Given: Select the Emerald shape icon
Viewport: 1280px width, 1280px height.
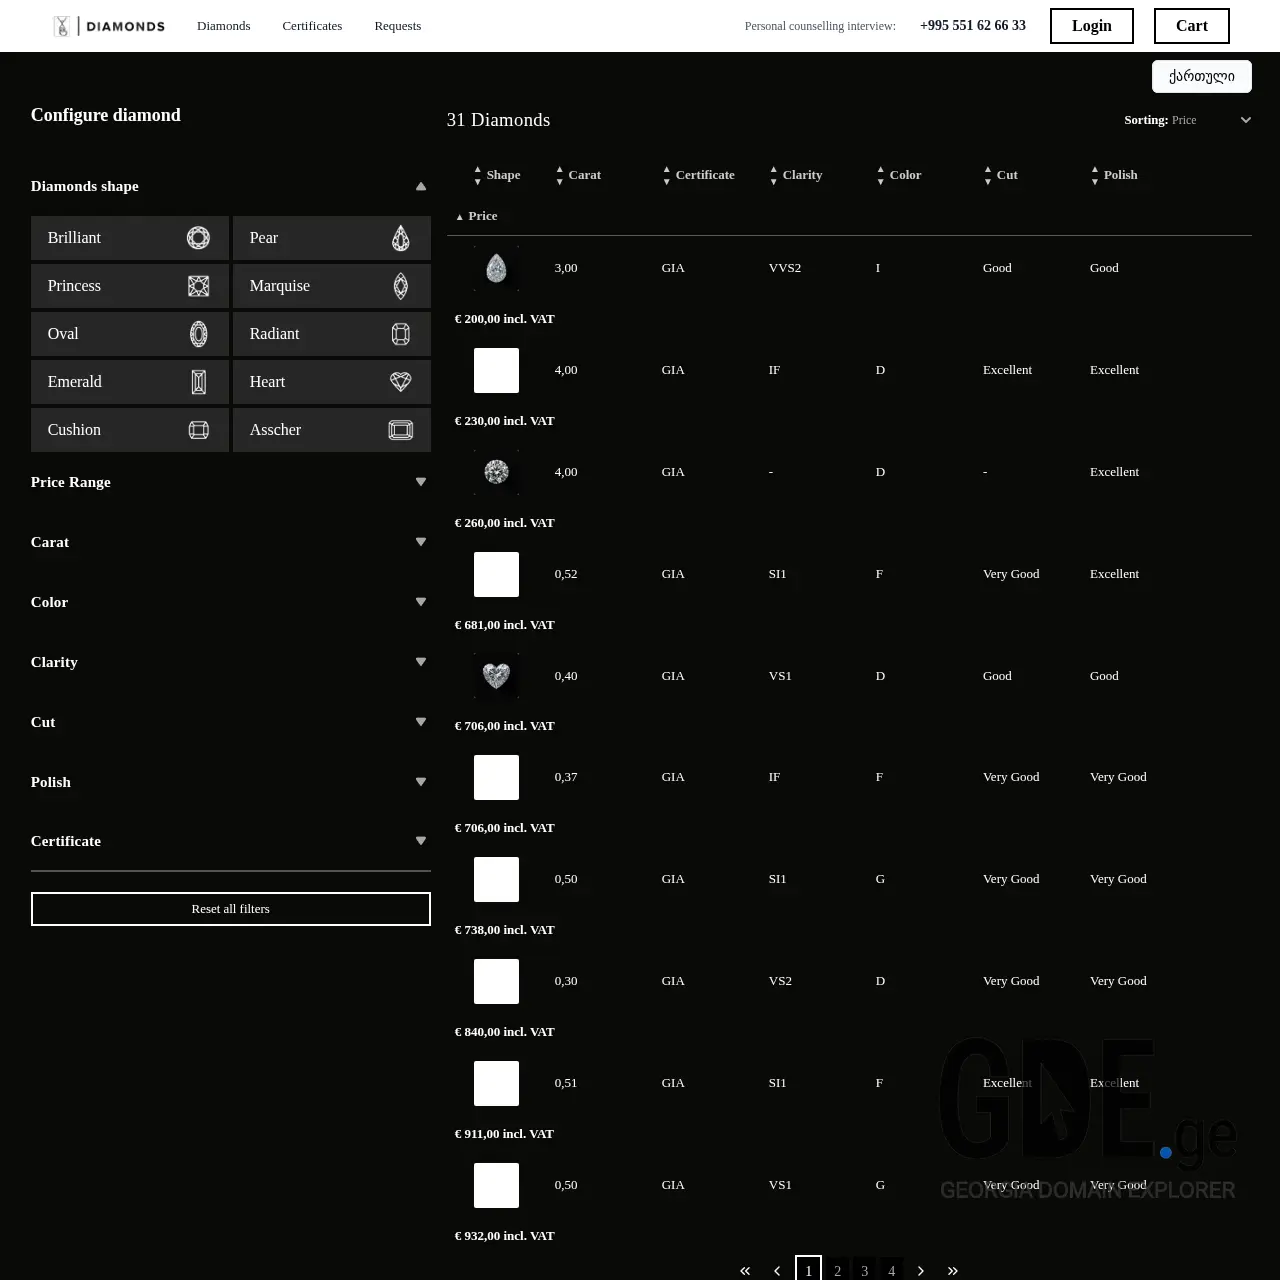Looking at the screenshot, I should tap(198, 382).
